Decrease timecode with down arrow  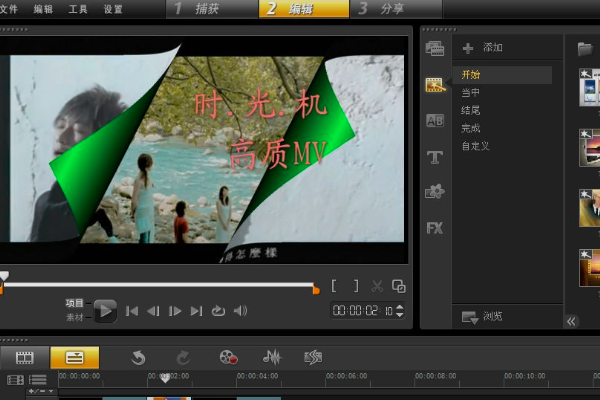pos(399,314)
